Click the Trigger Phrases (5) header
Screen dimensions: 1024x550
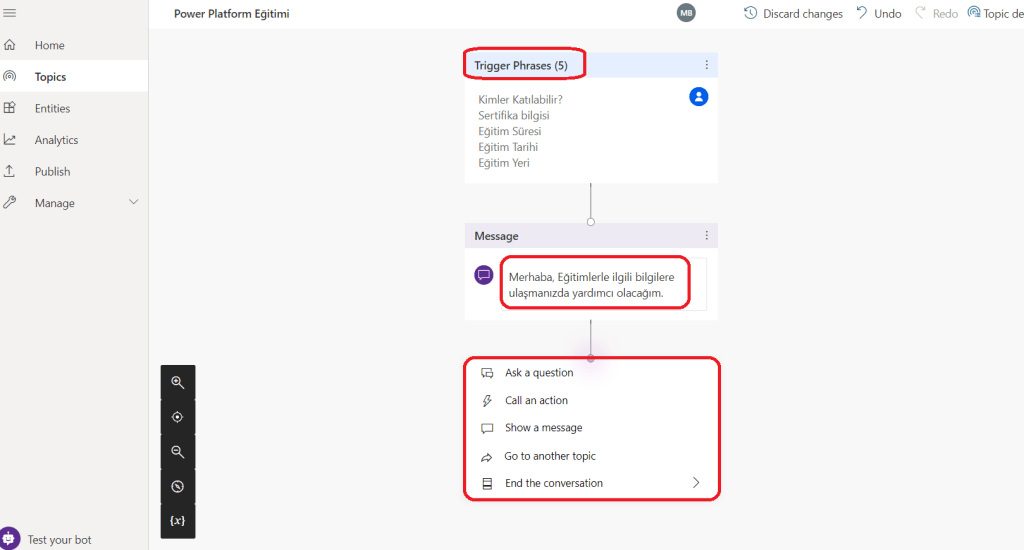[521, 66]
